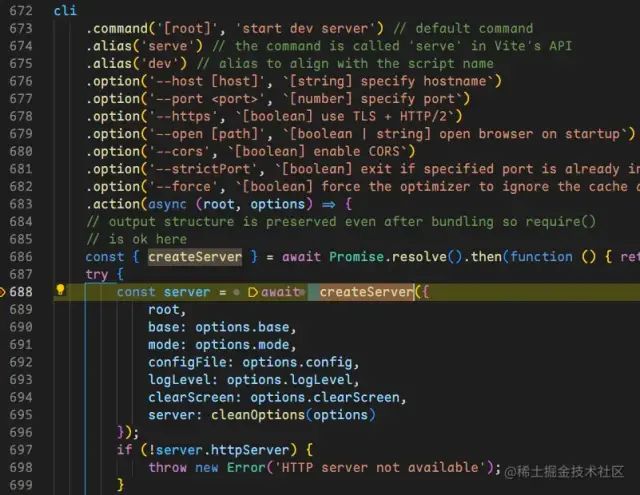Click the cli identifier on line 672
The image size is (640, 495).
65,11
